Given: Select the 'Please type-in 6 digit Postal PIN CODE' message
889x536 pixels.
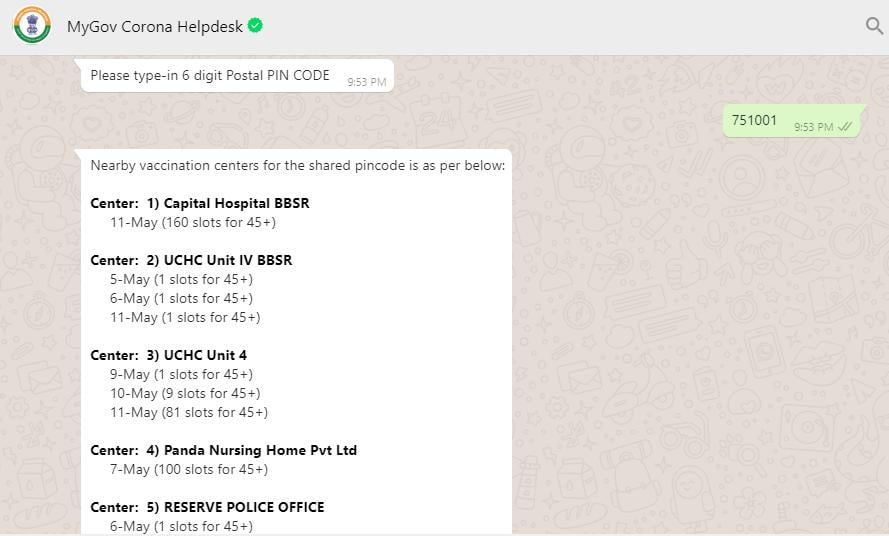Looking at the screenshot, I should point(237,75).
